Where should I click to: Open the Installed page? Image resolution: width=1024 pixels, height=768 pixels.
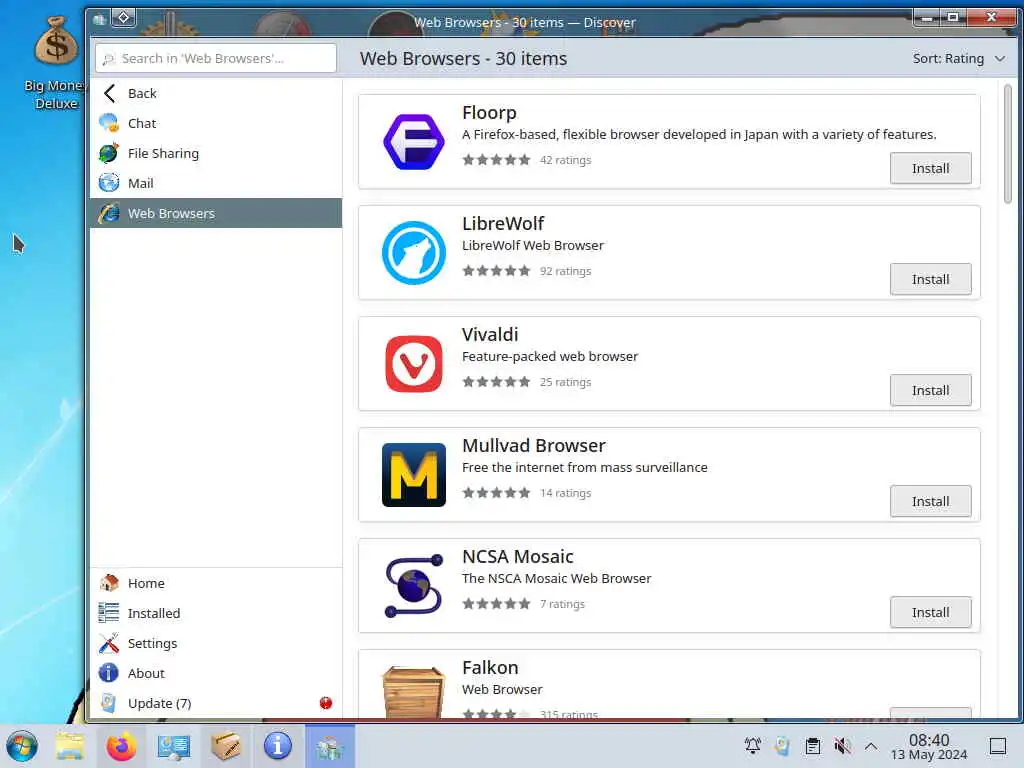coord(216,613)
